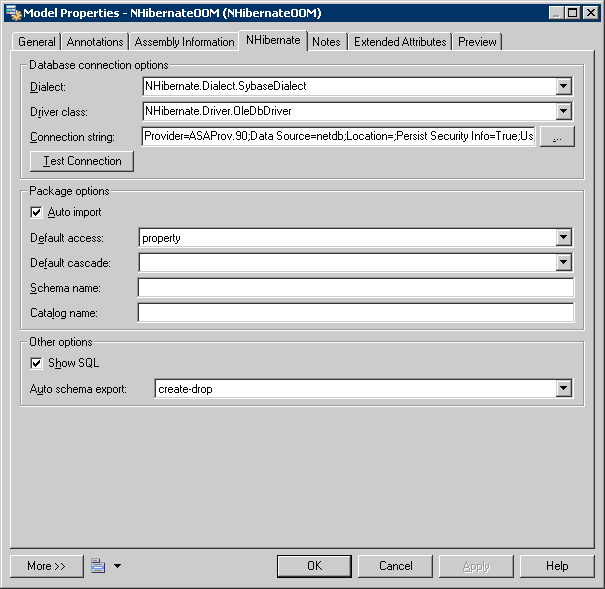
Task: Focus the Schema name field
Action: click(356, 288)
